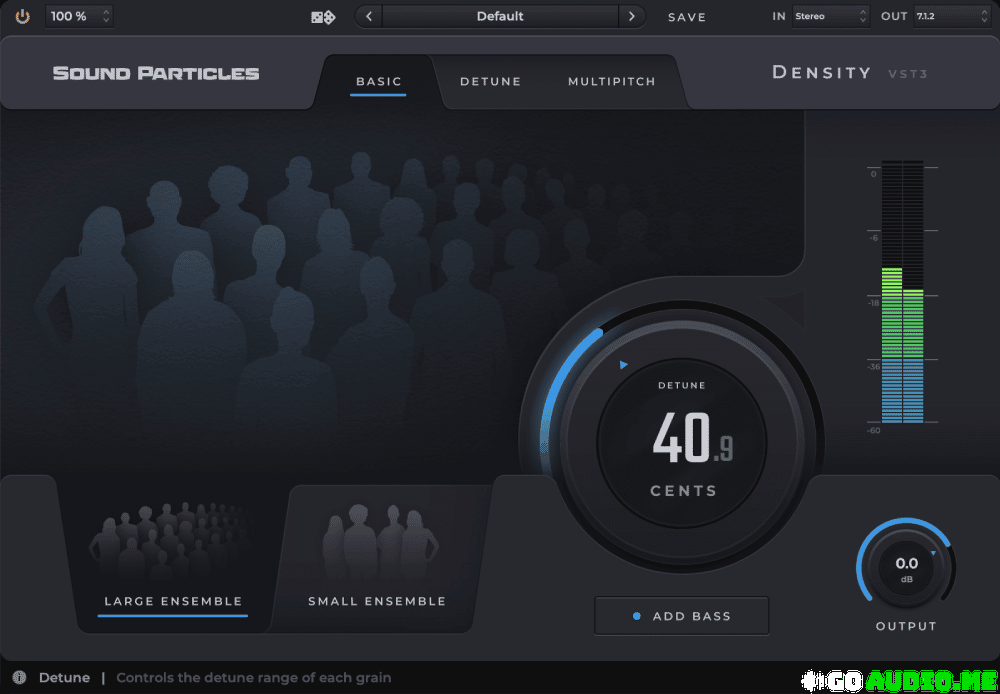Open the Default preset name menu
Screen dimensions: 1000x694
[500, 17]
